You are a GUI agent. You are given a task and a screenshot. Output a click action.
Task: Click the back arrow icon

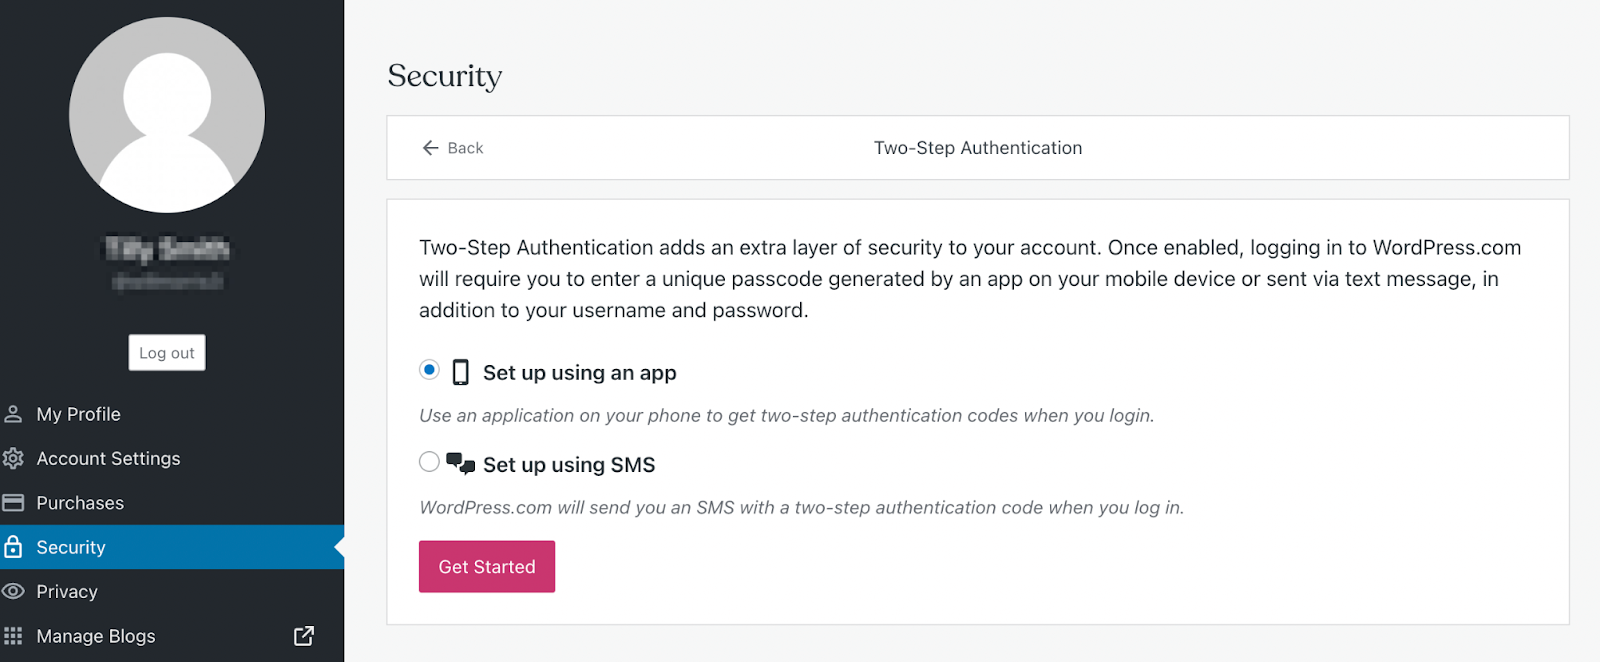tap(428, 147)
